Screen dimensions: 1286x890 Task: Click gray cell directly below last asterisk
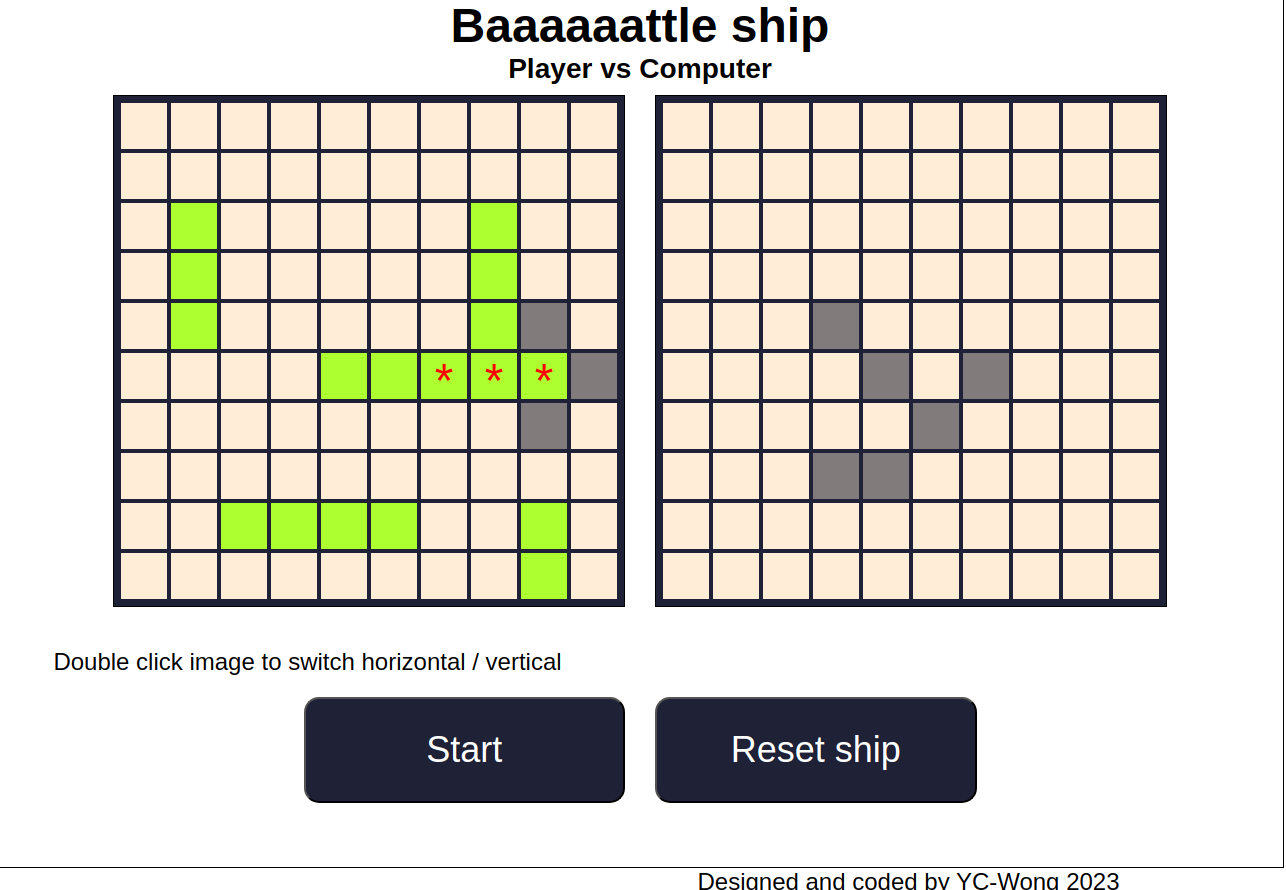pyautogui.click(x=544, y=426)
